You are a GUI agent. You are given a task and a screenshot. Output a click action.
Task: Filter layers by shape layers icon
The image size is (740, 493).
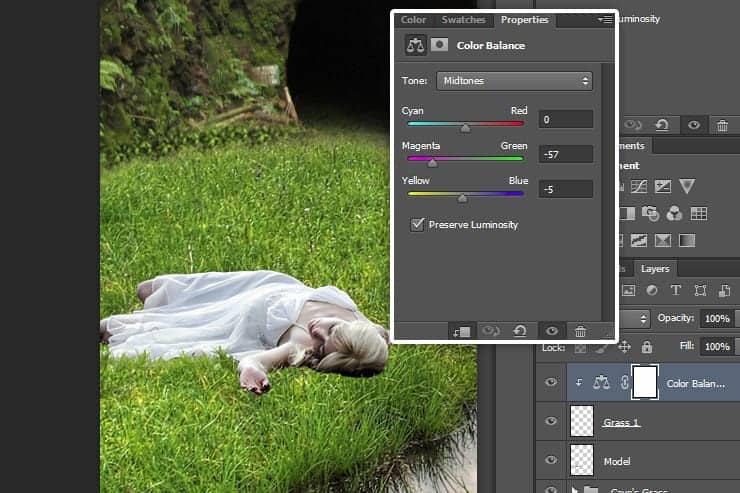point(700,290)
